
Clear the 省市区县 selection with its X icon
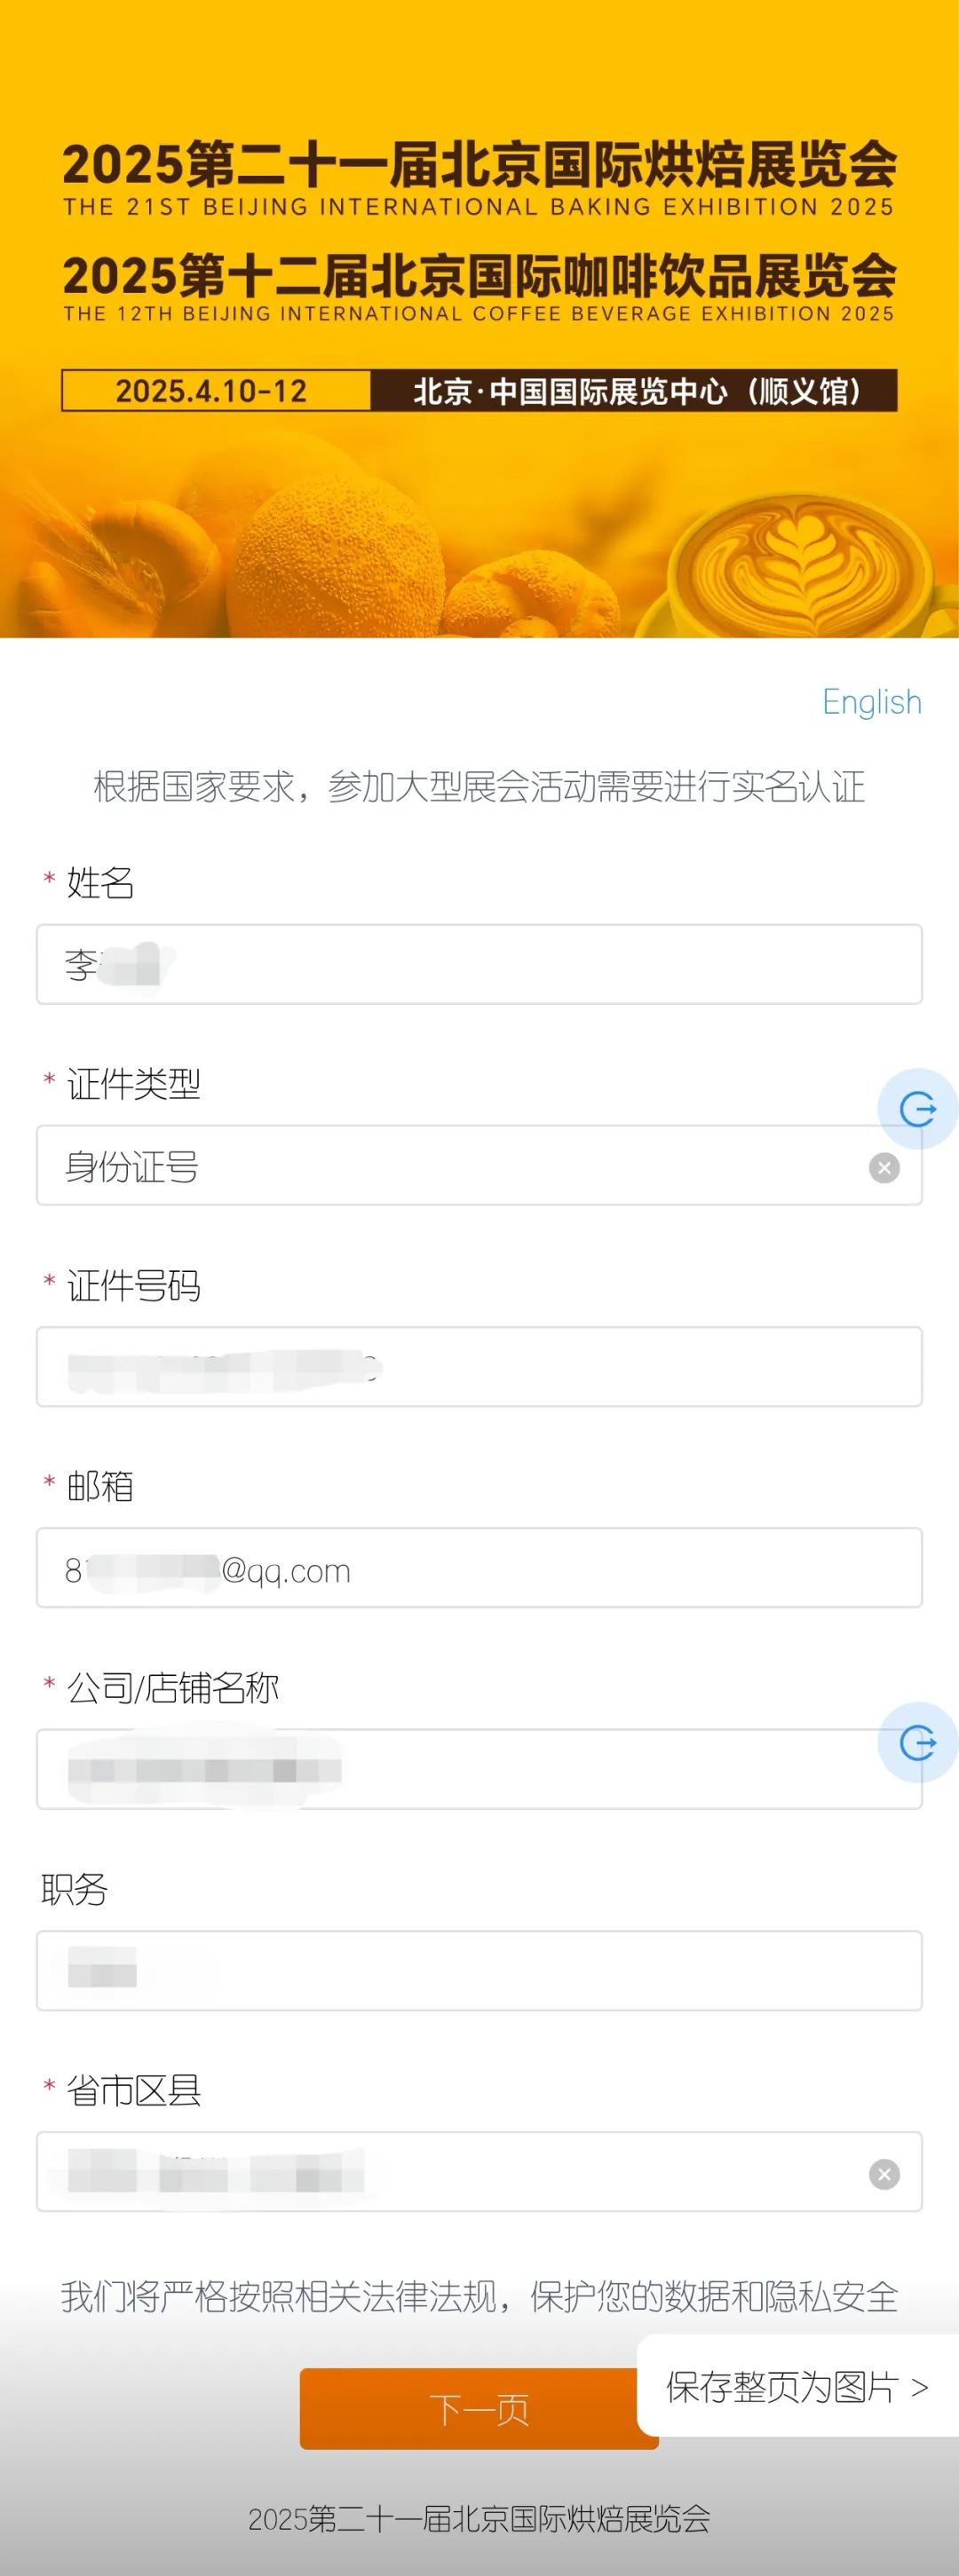tap(884, 2174)
